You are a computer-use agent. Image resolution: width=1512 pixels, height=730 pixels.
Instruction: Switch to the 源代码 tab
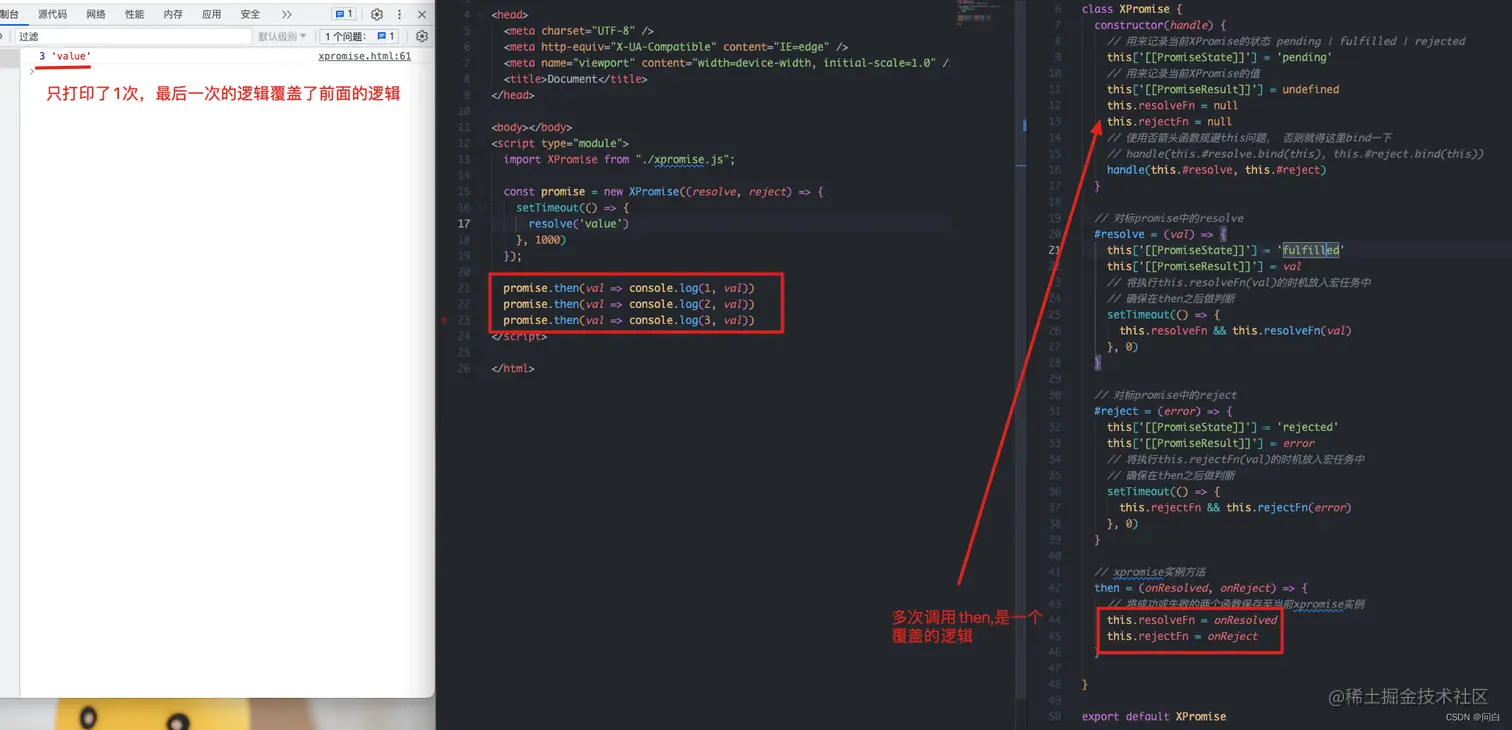(x=52, y=14)
